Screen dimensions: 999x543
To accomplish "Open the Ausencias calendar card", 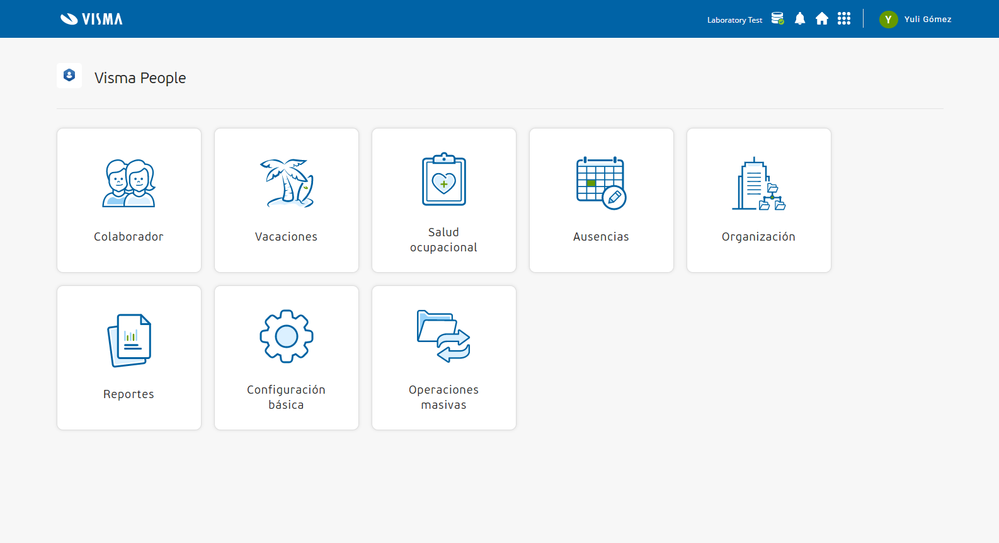I will [x=601, y=200].
